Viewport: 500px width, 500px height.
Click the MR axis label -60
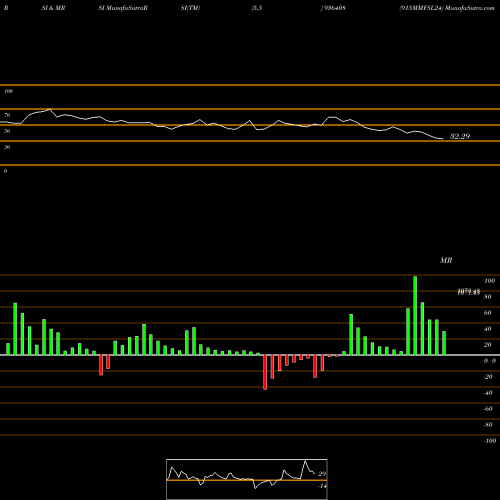[x=488, y=409]
